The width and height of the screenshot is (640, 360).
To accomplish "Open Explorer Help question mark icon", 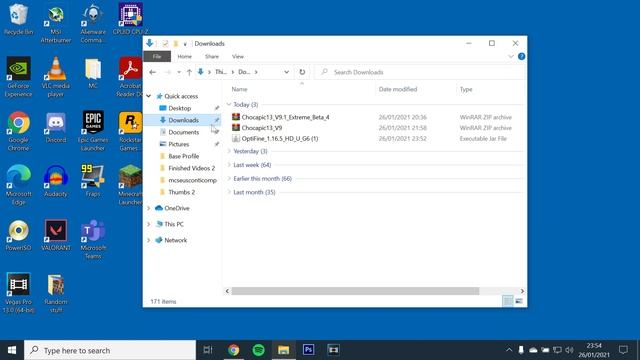I will pyautogui.click(x=522, y=56).
